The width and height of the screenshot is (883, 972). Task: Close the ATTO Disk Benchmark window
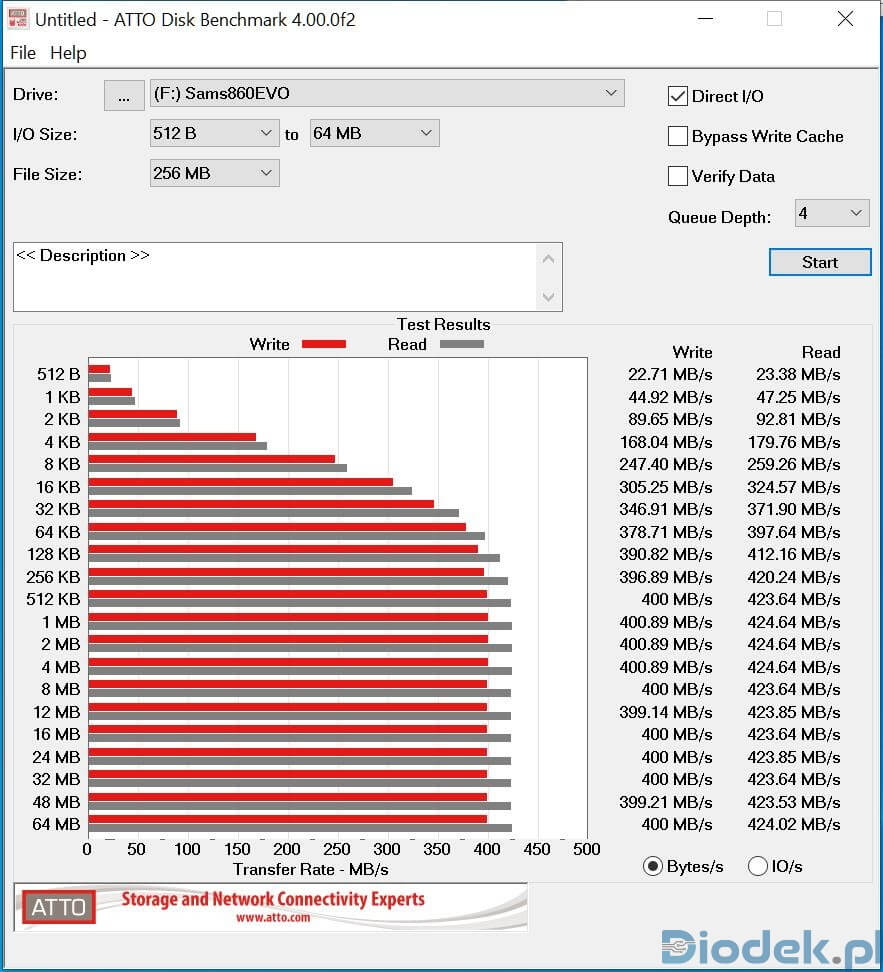click(x=845, y=19)
